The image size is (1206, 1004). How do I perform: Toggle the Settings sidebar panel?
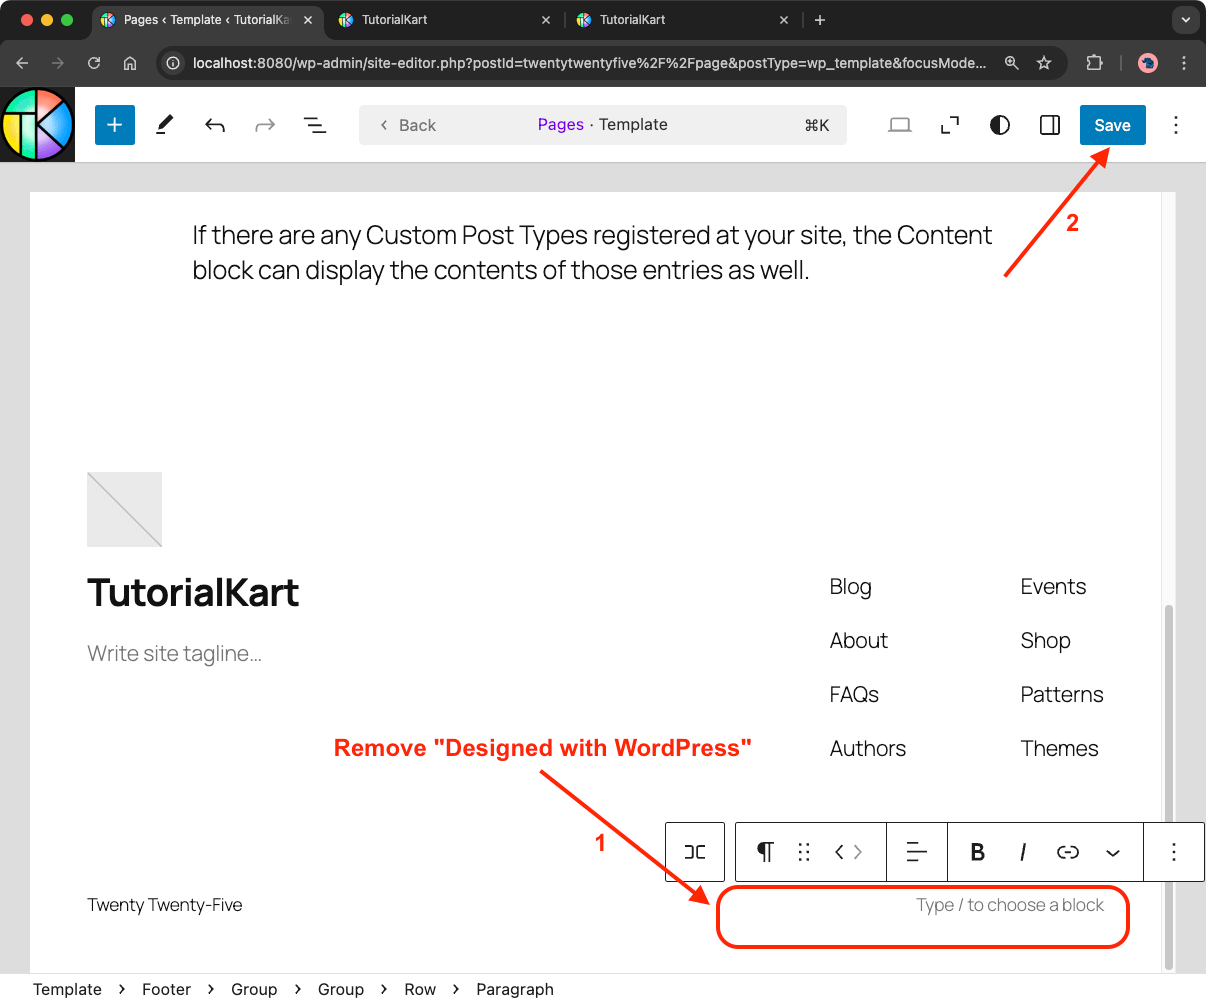pos(1050,125)
